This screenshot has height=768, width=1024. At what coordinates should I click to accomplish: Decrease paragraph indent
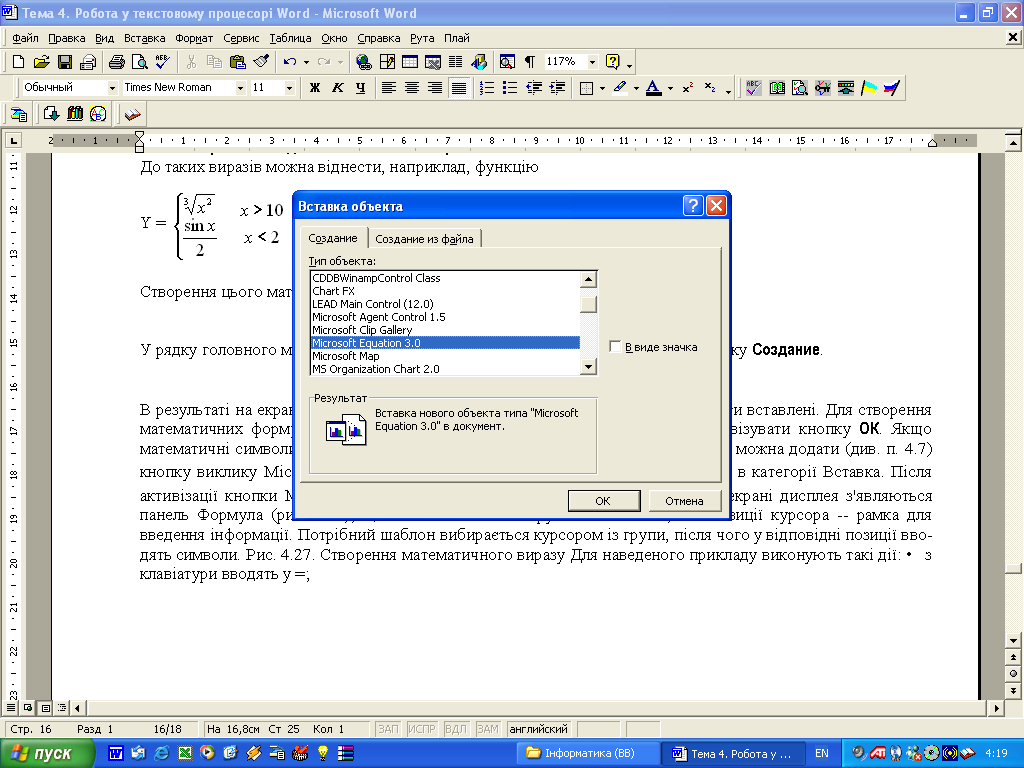[534, 88]
